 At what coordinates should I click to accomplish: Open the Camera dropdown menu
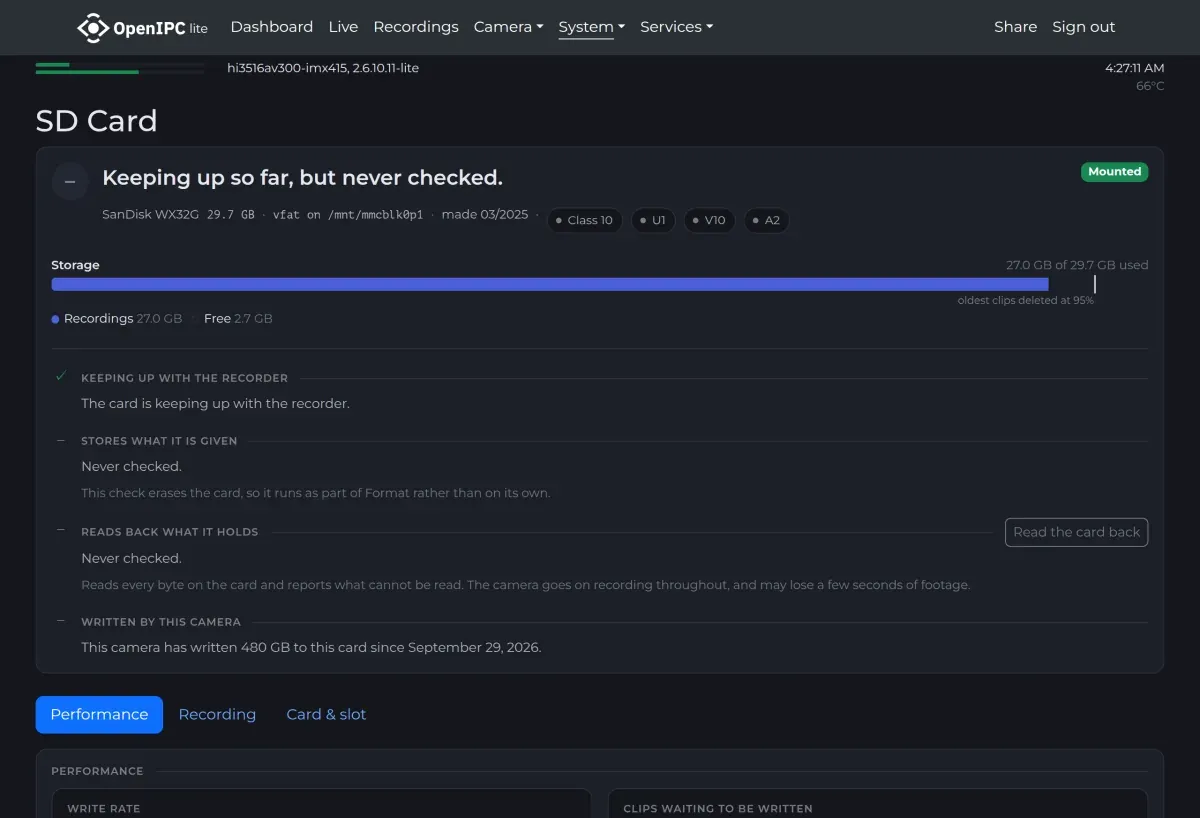(x=508, y=27)
